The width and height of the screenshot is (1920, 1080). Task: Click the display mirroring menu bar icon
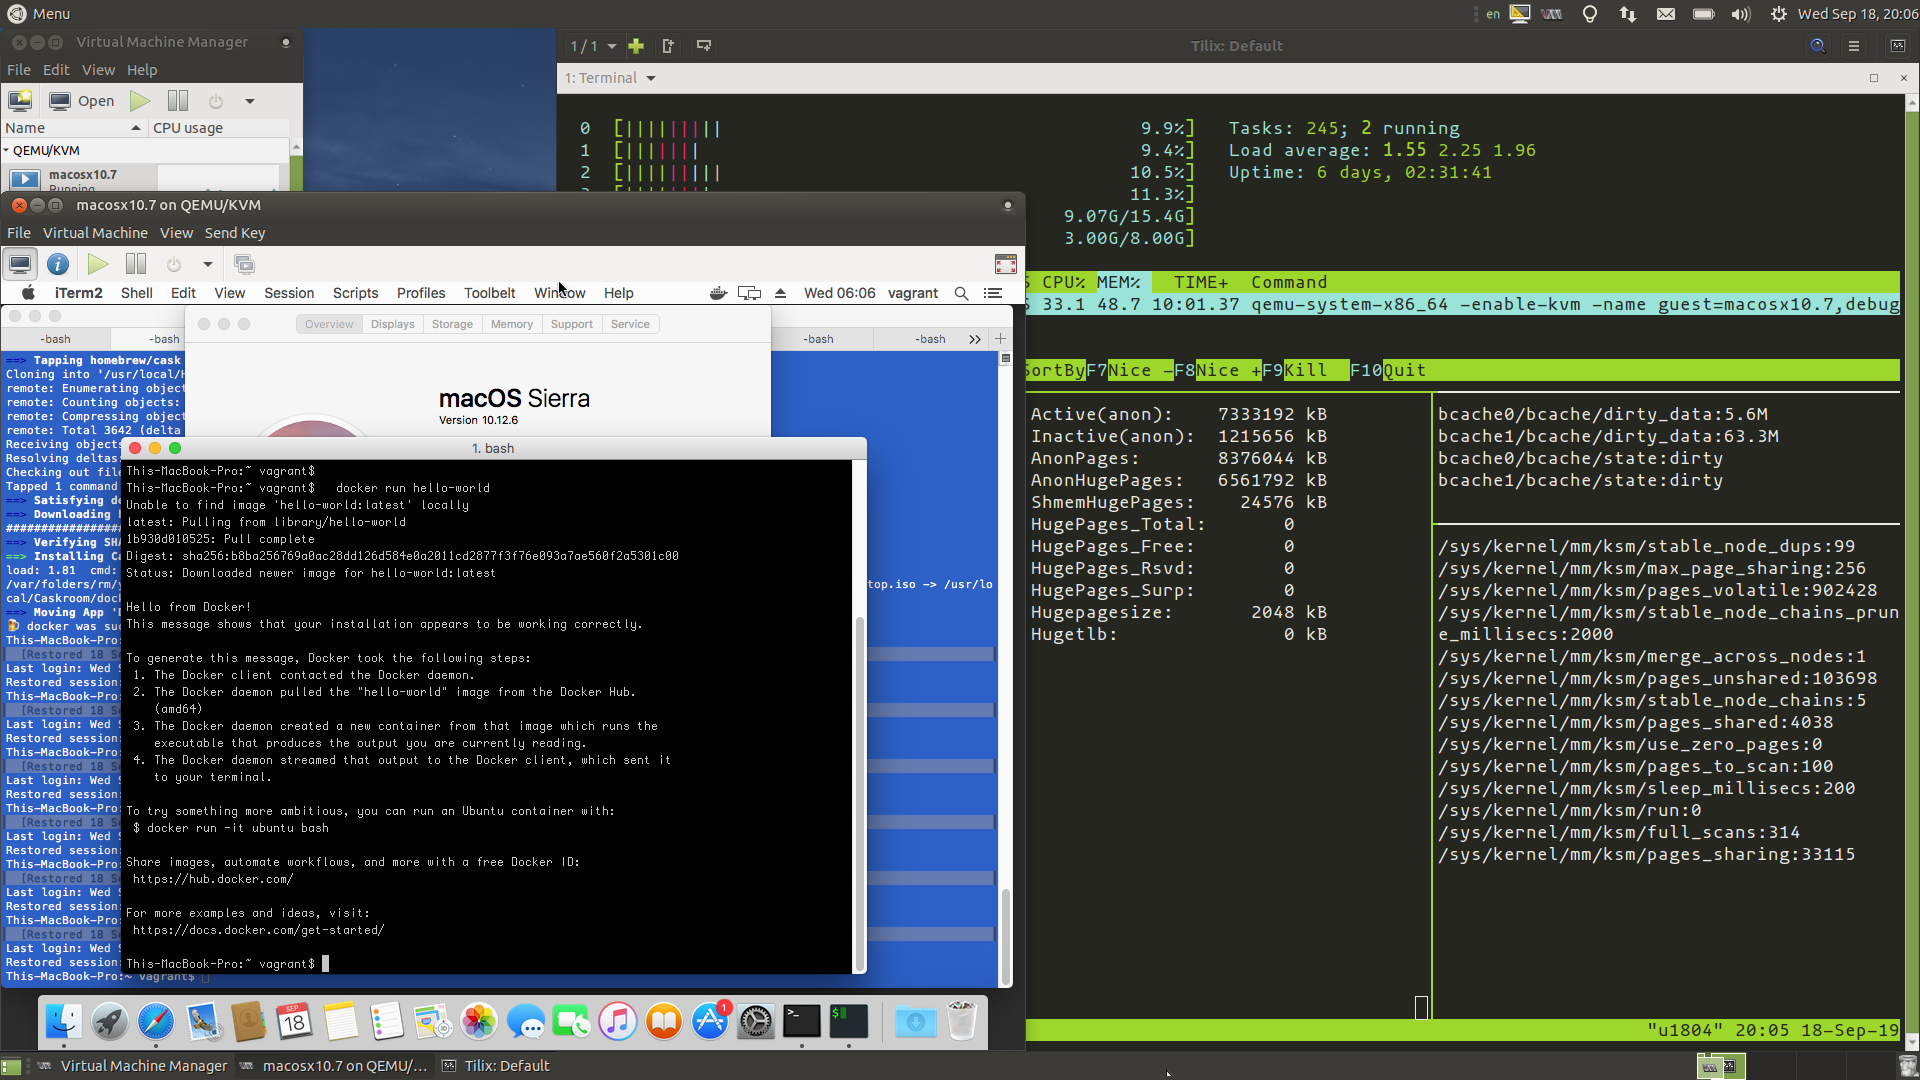749,293
